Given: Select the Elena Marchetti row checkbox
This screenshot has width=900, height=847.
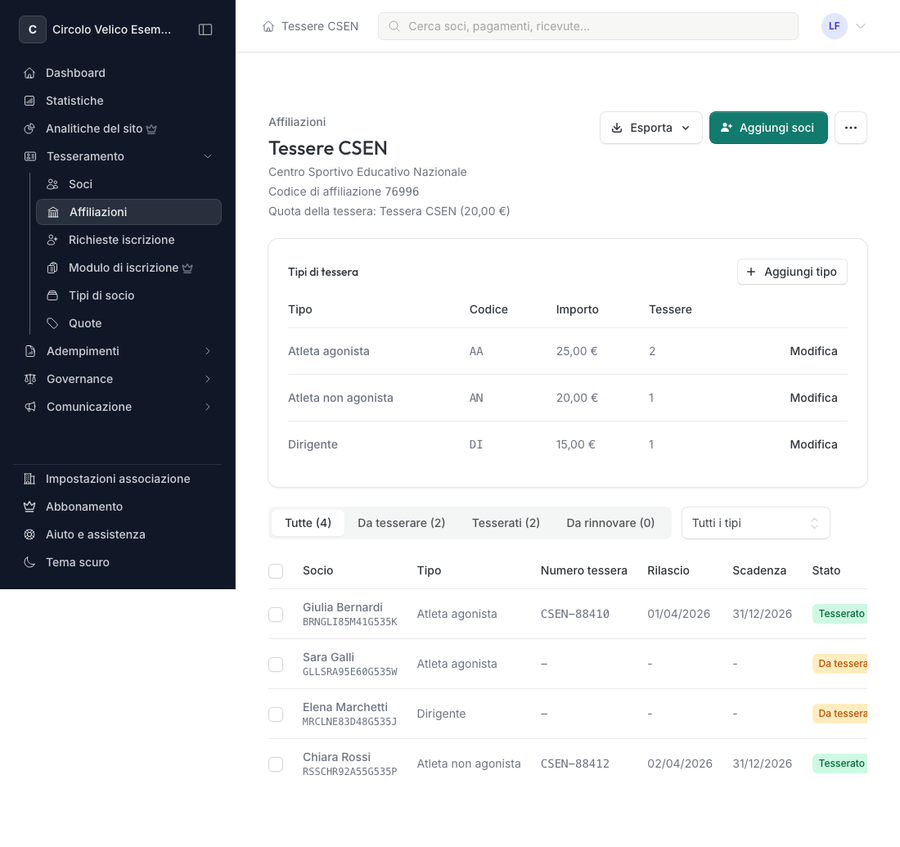Looking at the screenshot, I should coord(276,714).
